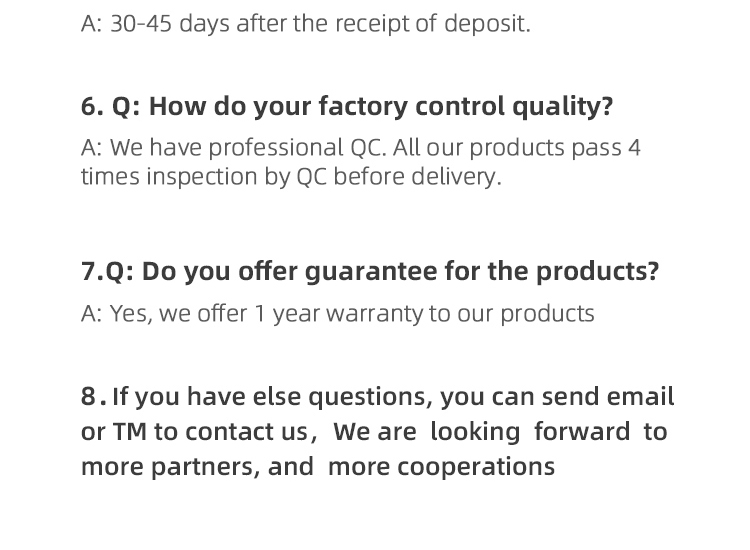Click the '7.Q:' label of the guarantee question
This screenshot has width=750, height=550.
(108, 272)
